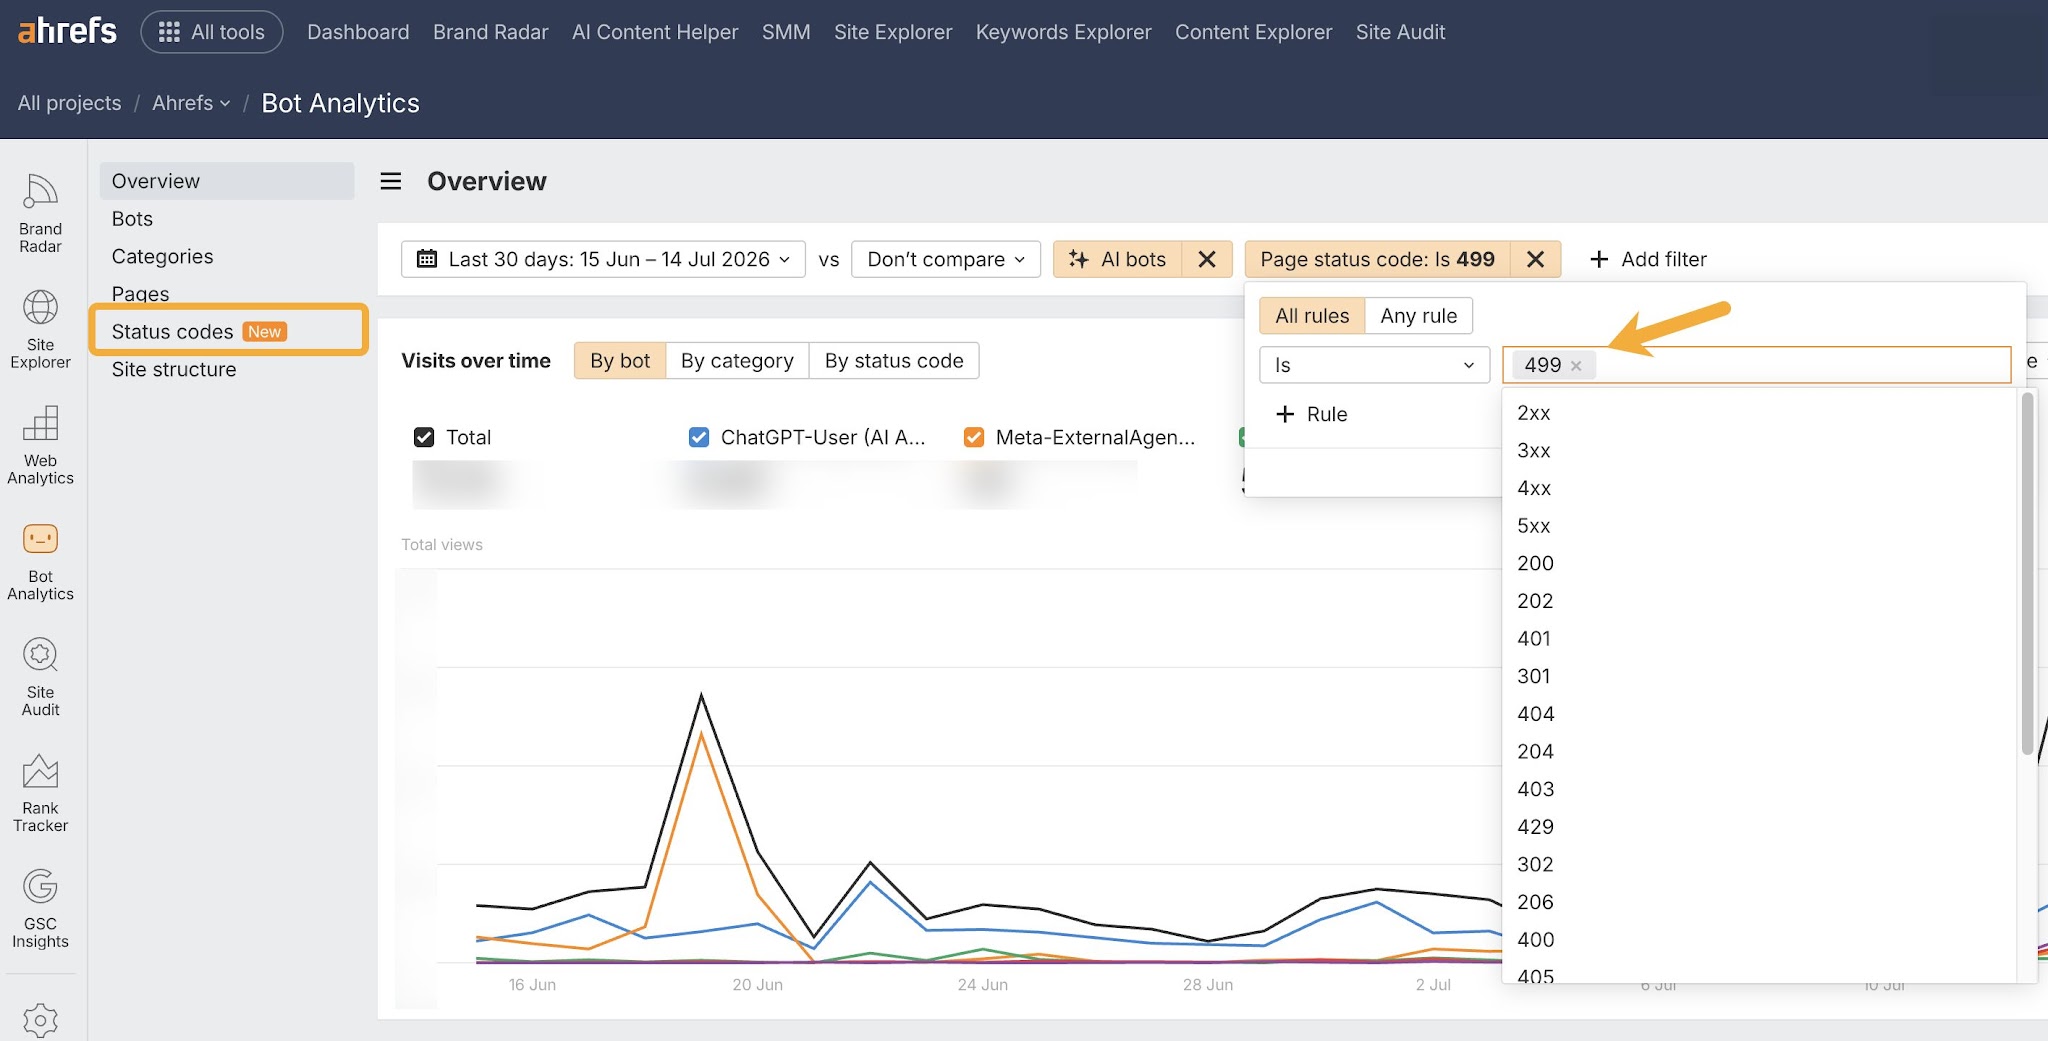
Task: Select 403 status code option
Action: (1535, 789)
